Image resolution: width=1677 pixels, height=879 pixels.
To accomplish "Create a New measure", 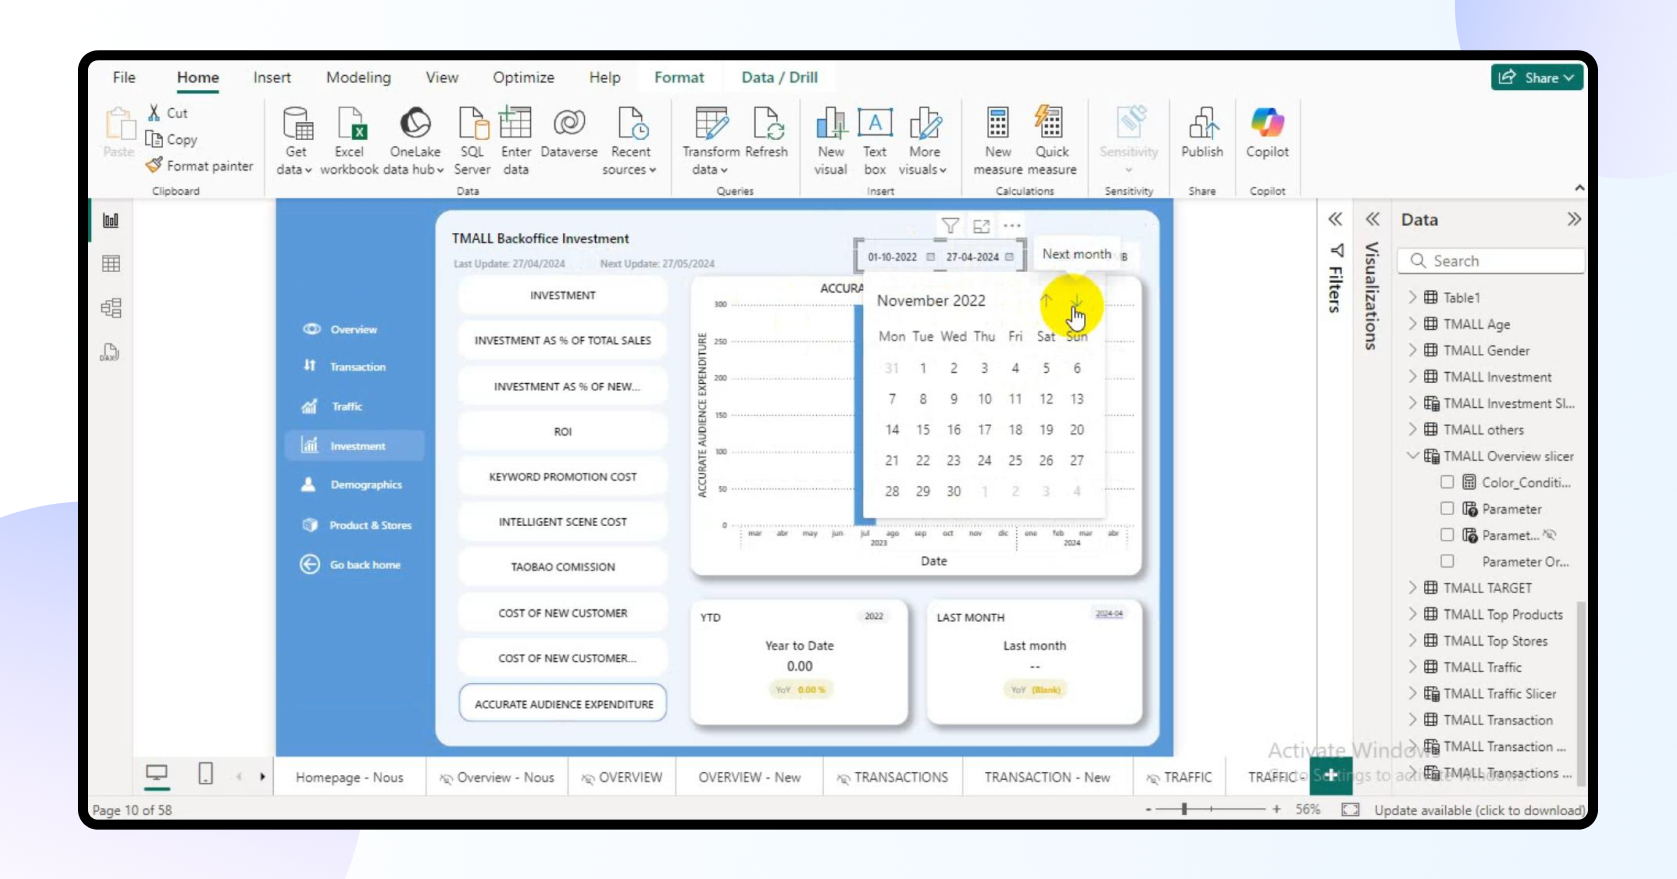I will (x=998, y=140).
